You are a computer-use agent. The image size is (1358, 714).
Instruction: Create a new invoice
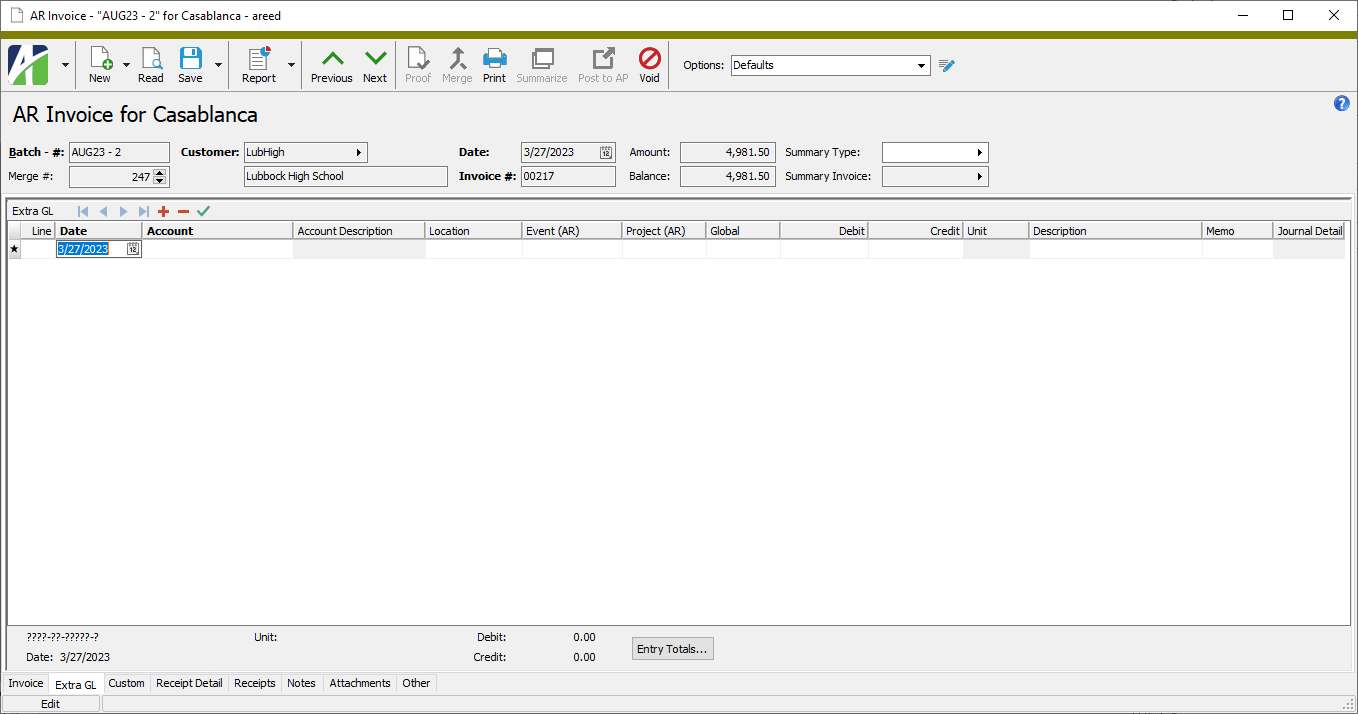click(100, 62)
